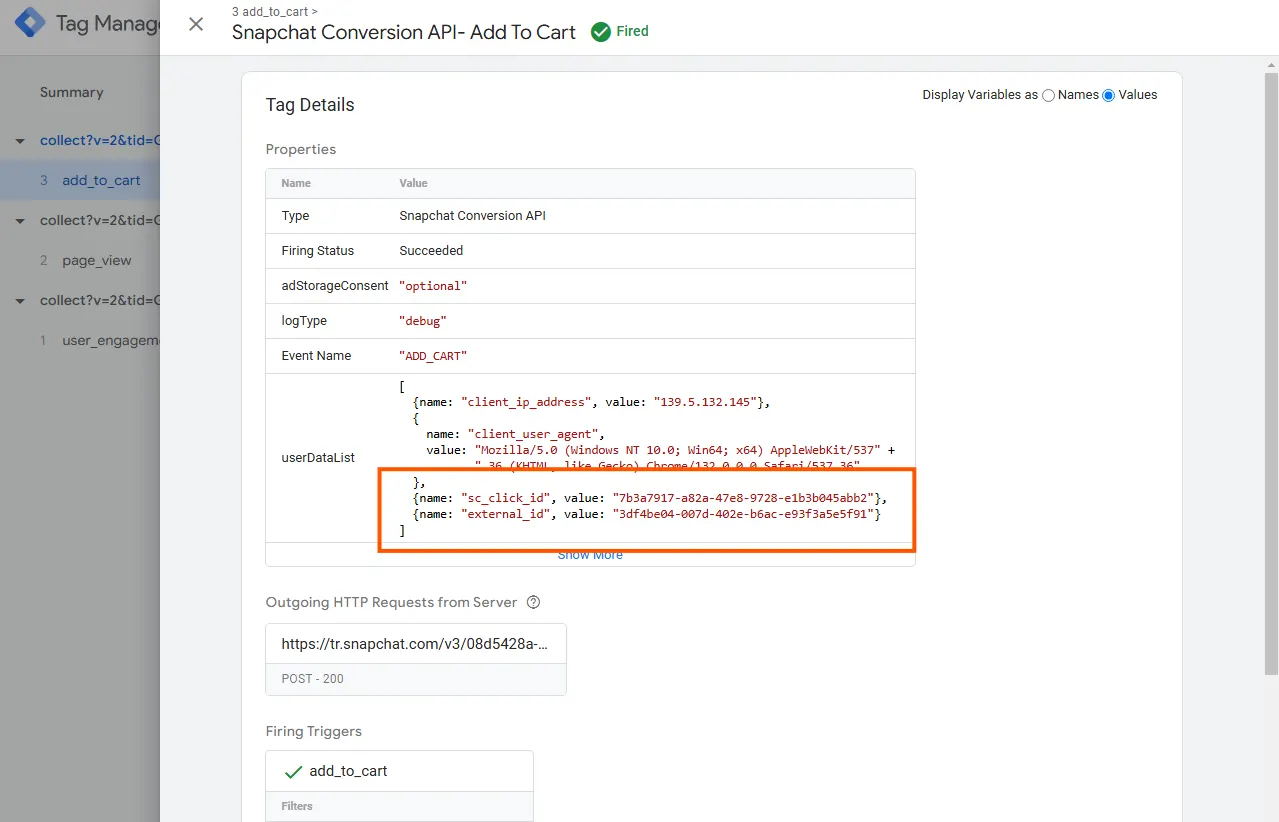Collapse the collect group containing user_engagement
Viewport: 1279px width, 822px height.
click(20, 301)
